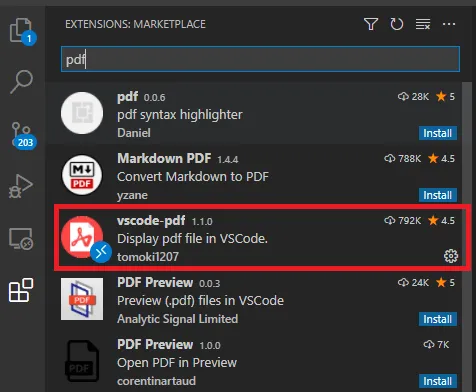Click 'Convert Markdown to PDF' description

[x=193, y=177]
